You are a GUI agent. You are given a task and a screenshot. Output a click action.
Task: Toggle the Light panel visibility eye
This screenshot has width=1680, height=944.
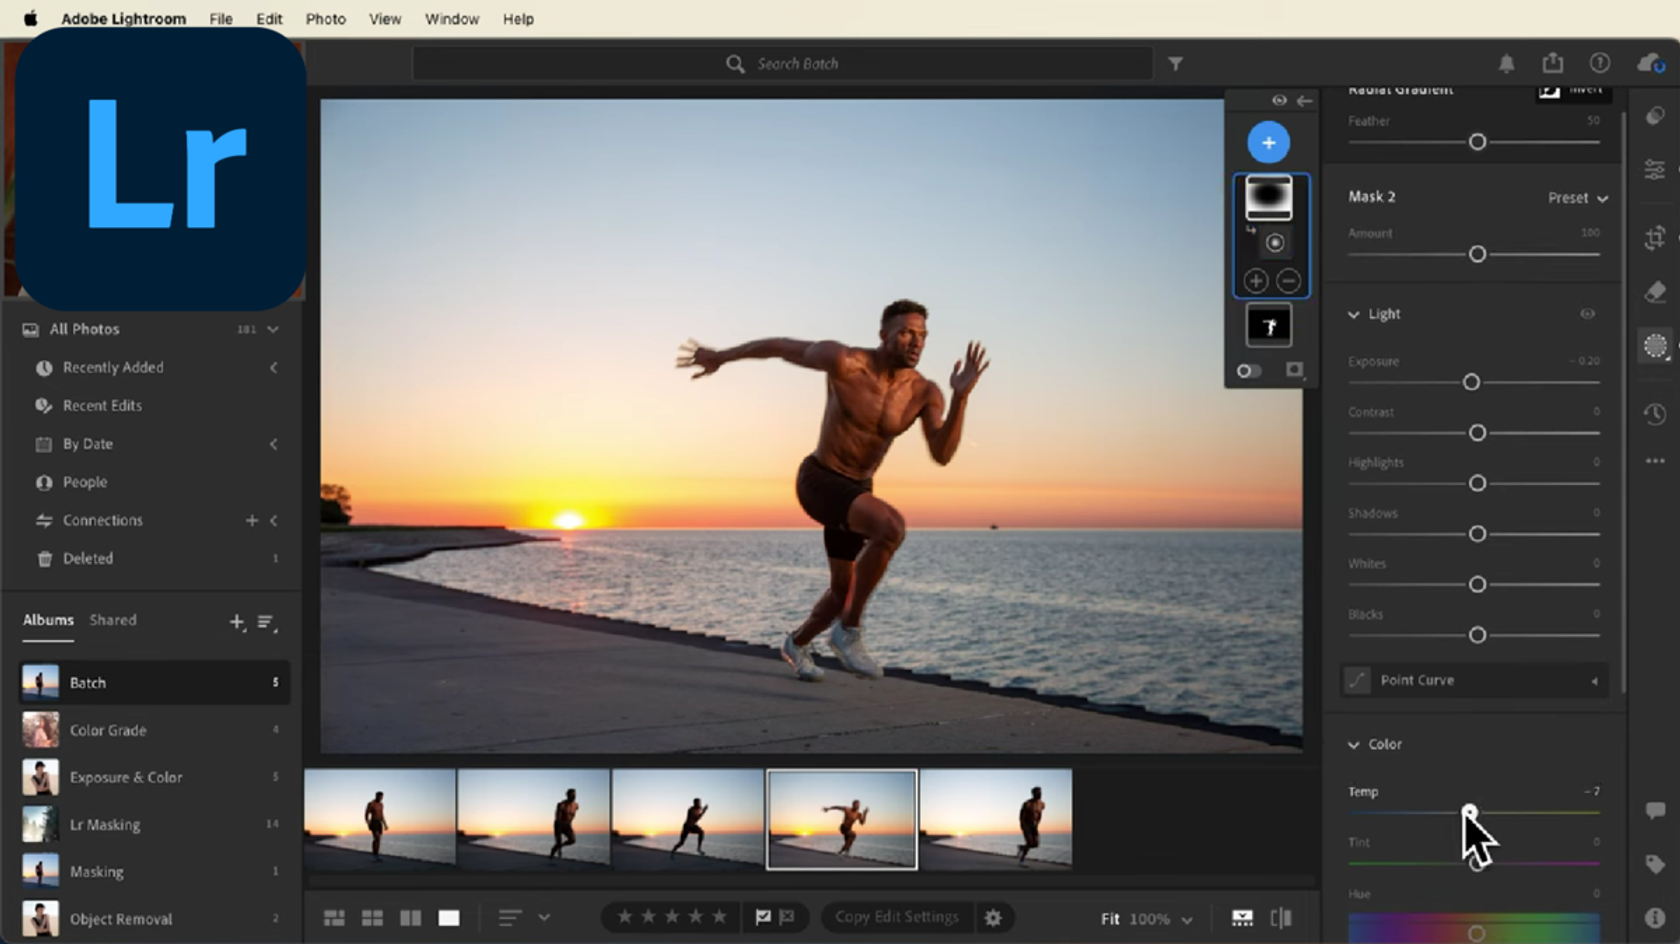click(x=1588, y=314)
